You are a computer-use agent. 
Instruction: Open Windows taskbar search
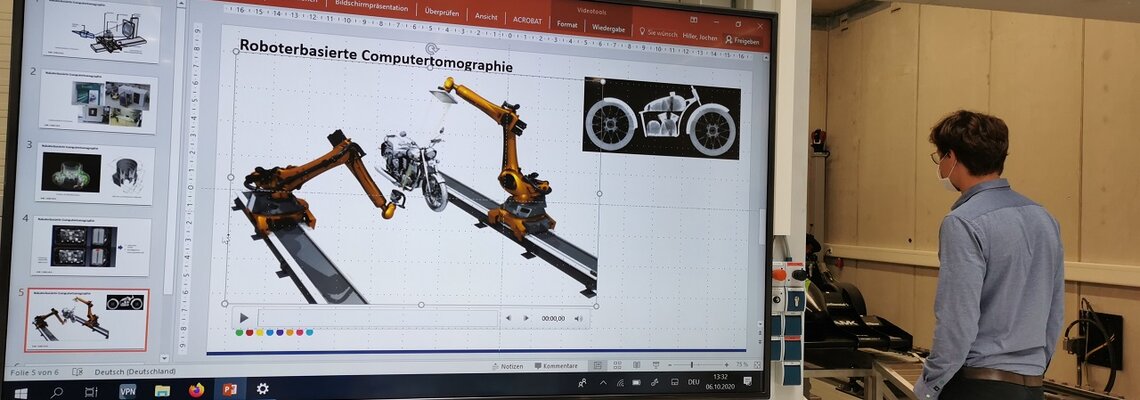pyautogui.click(x=57, y=392)
